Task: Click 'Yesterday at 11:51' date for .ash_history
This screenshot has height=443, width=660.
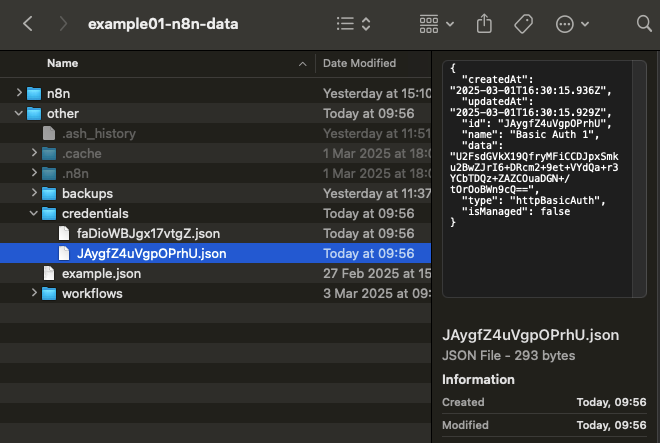Action: pyautogui.click(x=377, y=133)
